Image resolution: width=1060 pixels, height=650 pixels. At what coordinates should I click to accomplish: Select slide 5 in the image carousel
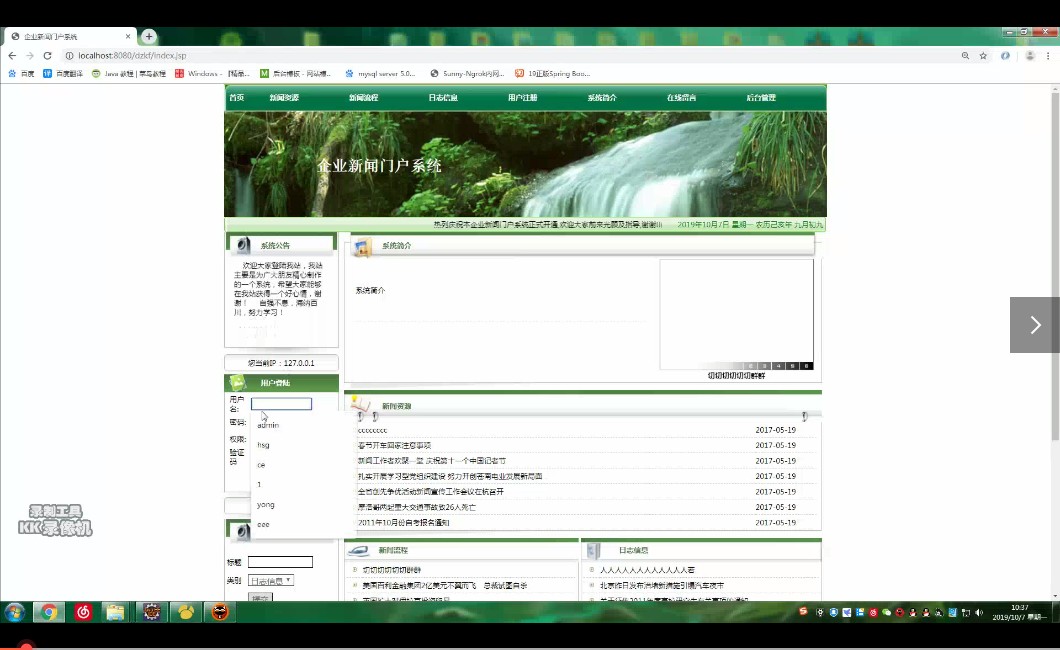point(792,366)
